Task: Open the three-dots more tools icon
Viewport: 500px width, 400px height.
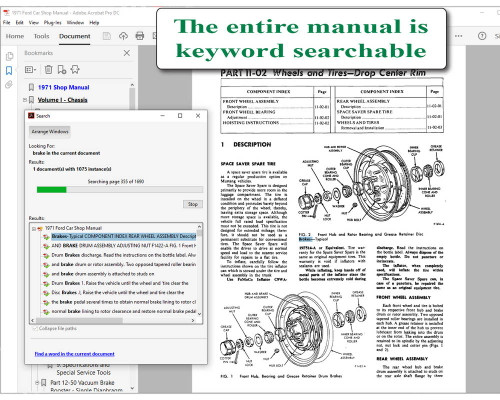Action: coord(459,36)
